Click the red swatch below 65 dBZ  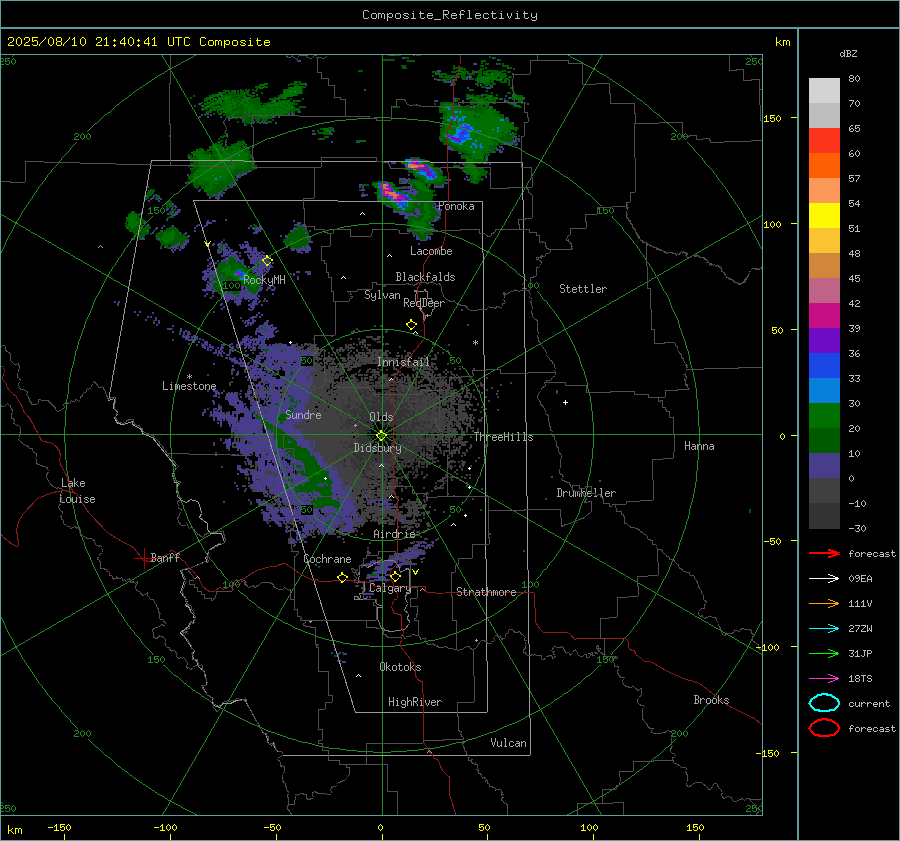[x=824, y=141]
